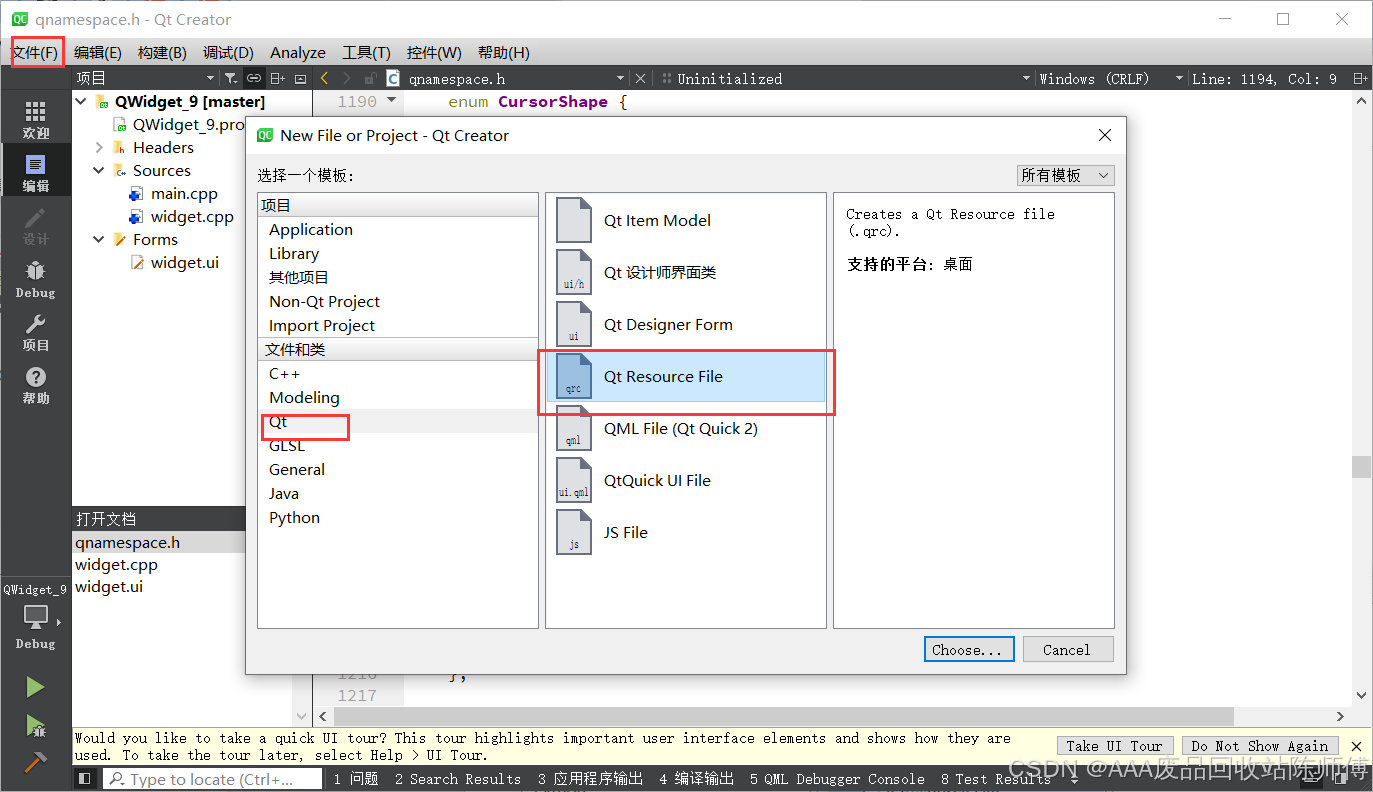Click the Take UI Tour button
The image size is (1373, 792).
[1114, 746]
